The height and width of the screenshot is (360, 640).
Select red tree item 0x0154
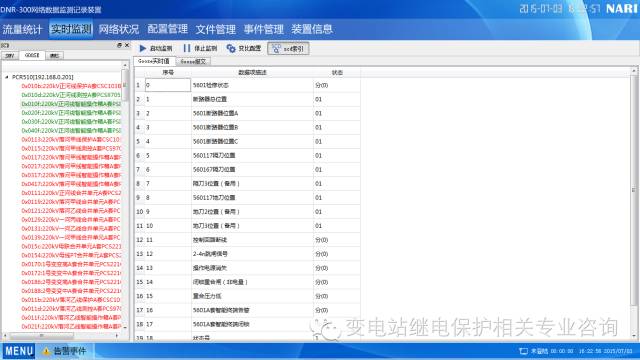click(71, 255)
